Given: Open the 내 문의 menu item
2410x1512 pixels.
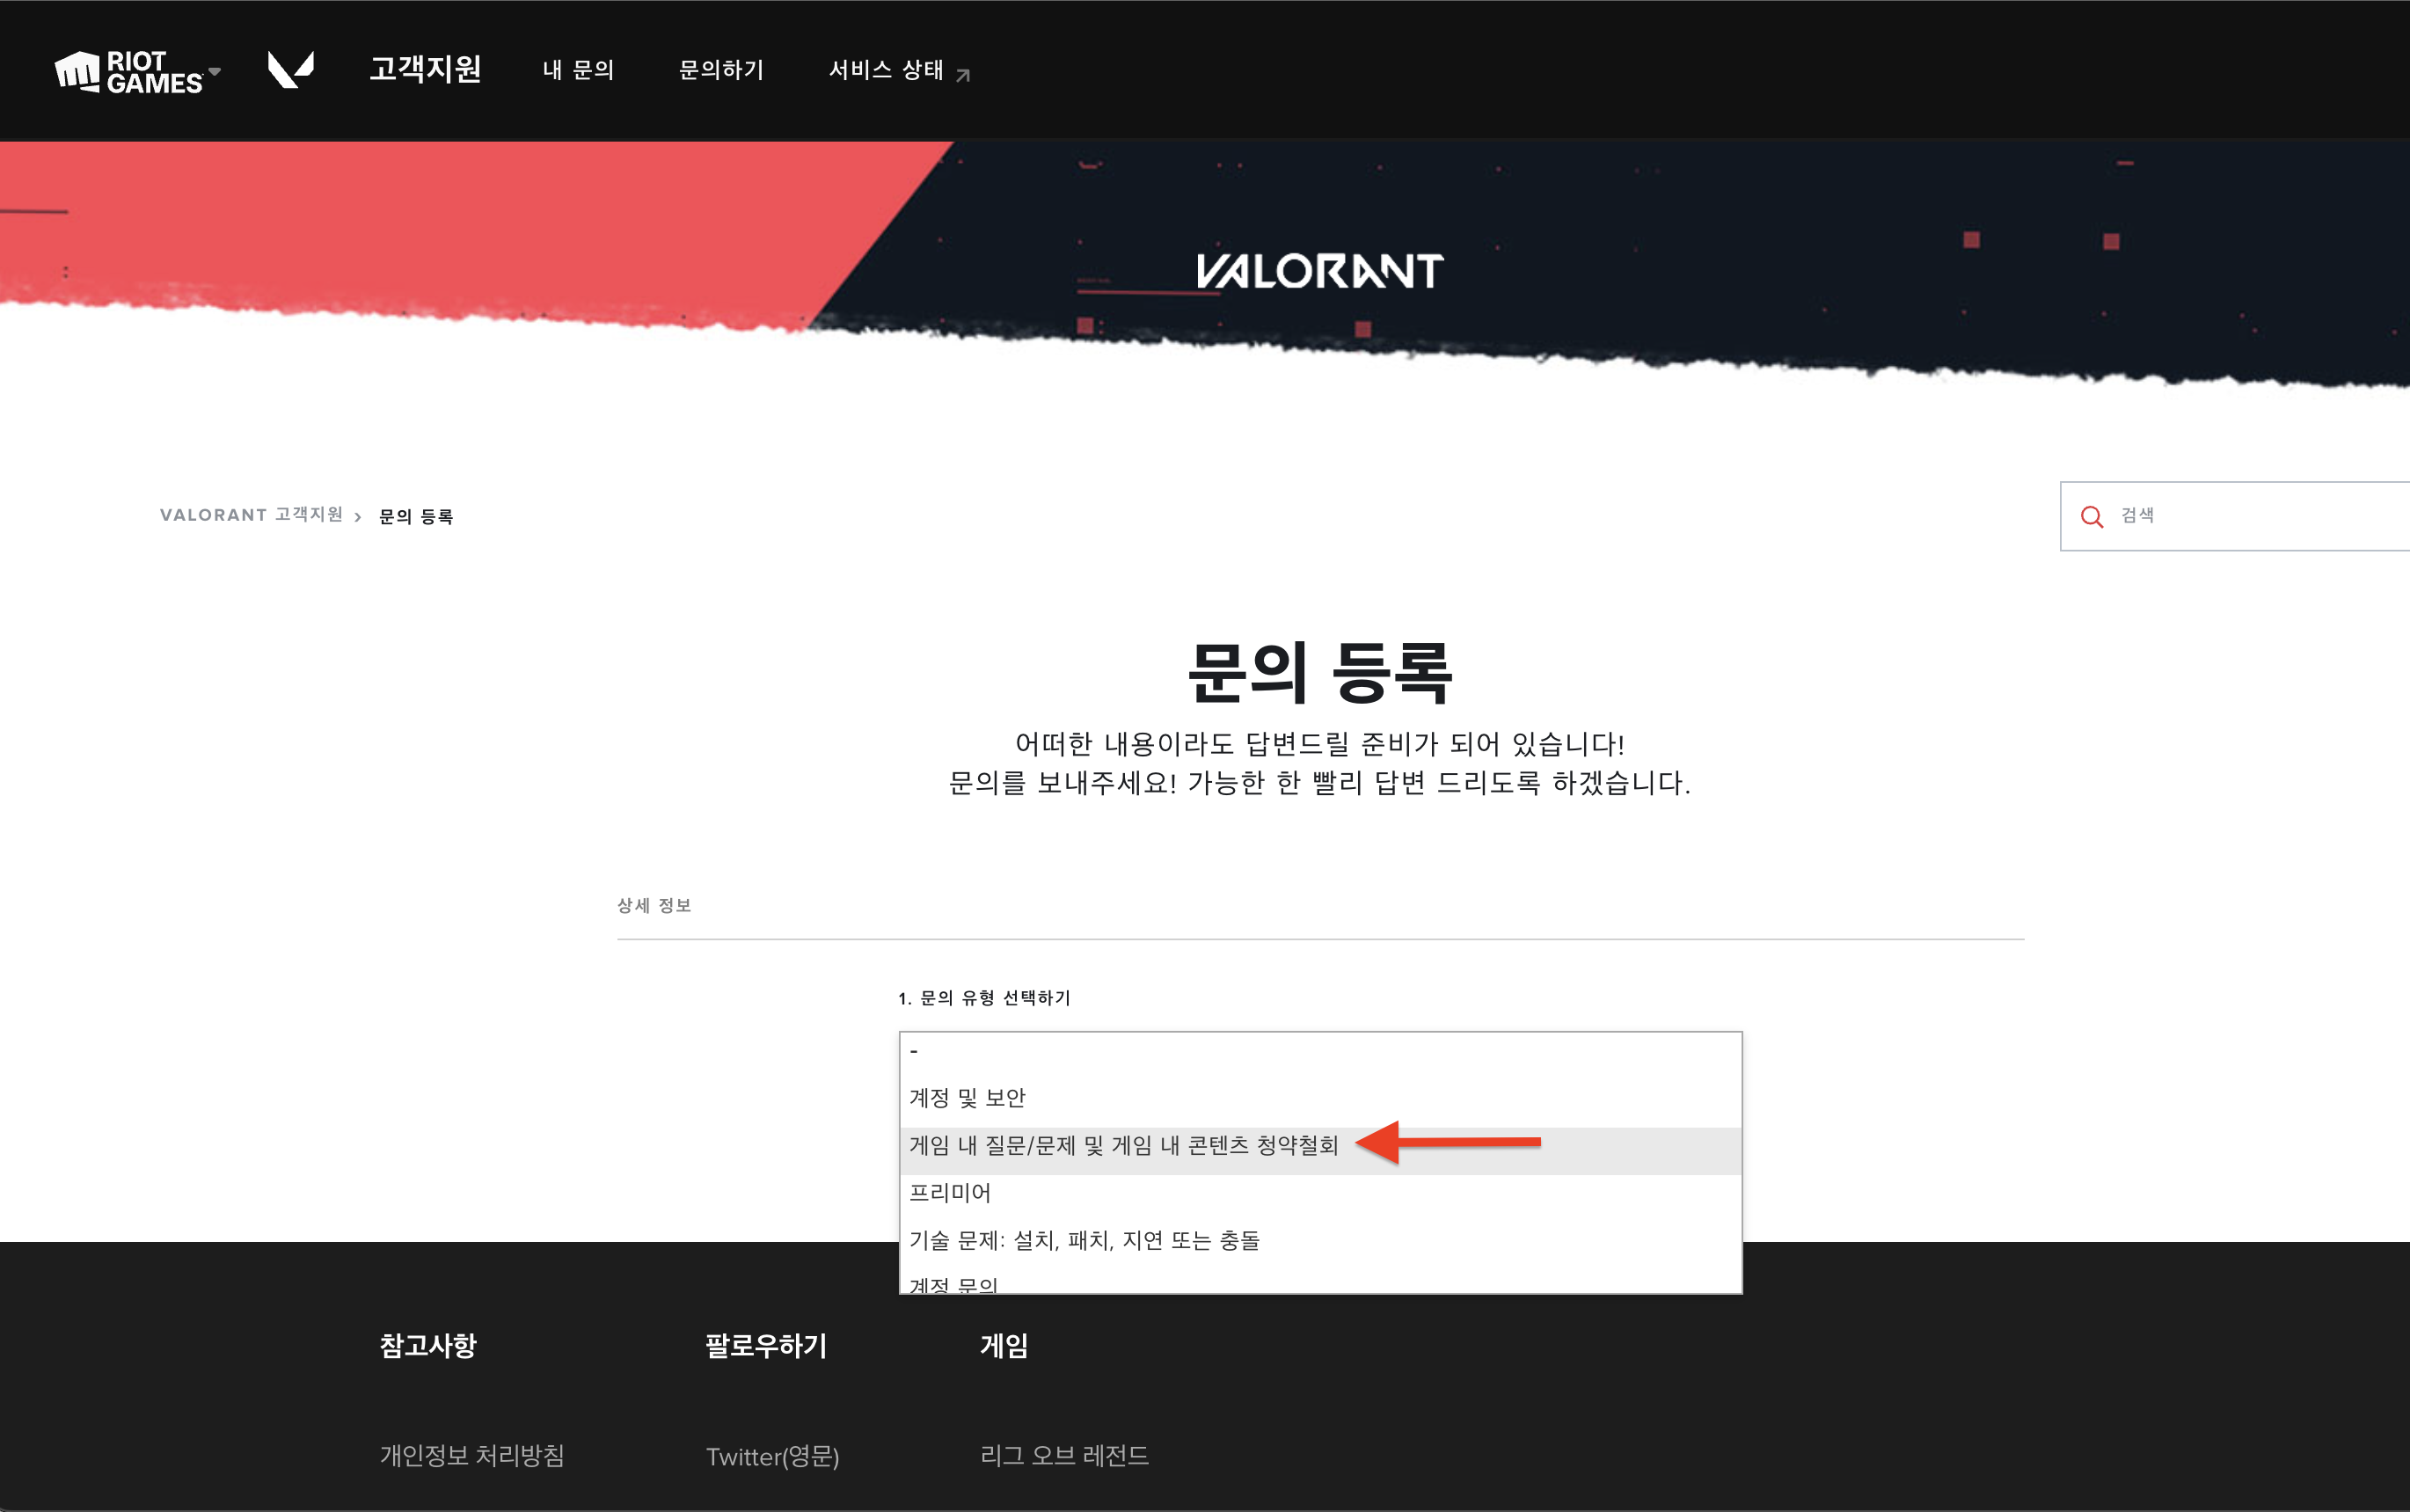Looking at the screenshot, I should (x=578, y=70).
